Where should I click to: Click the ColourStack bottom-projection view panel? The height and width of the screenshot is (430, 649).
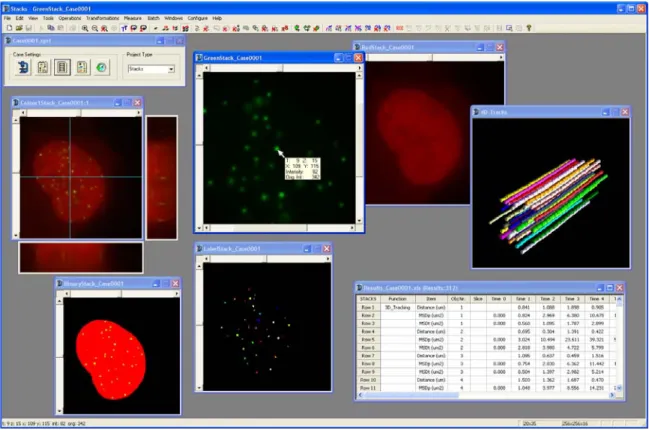point(81,257)
